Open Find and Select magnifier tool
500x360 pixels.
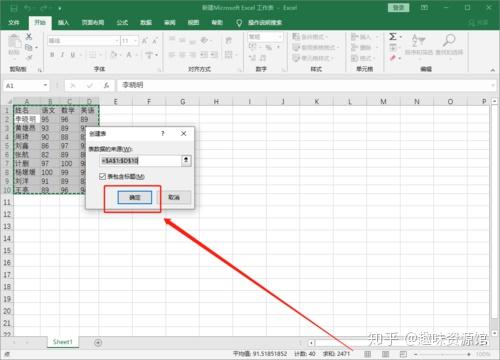(x=449, y=40)
